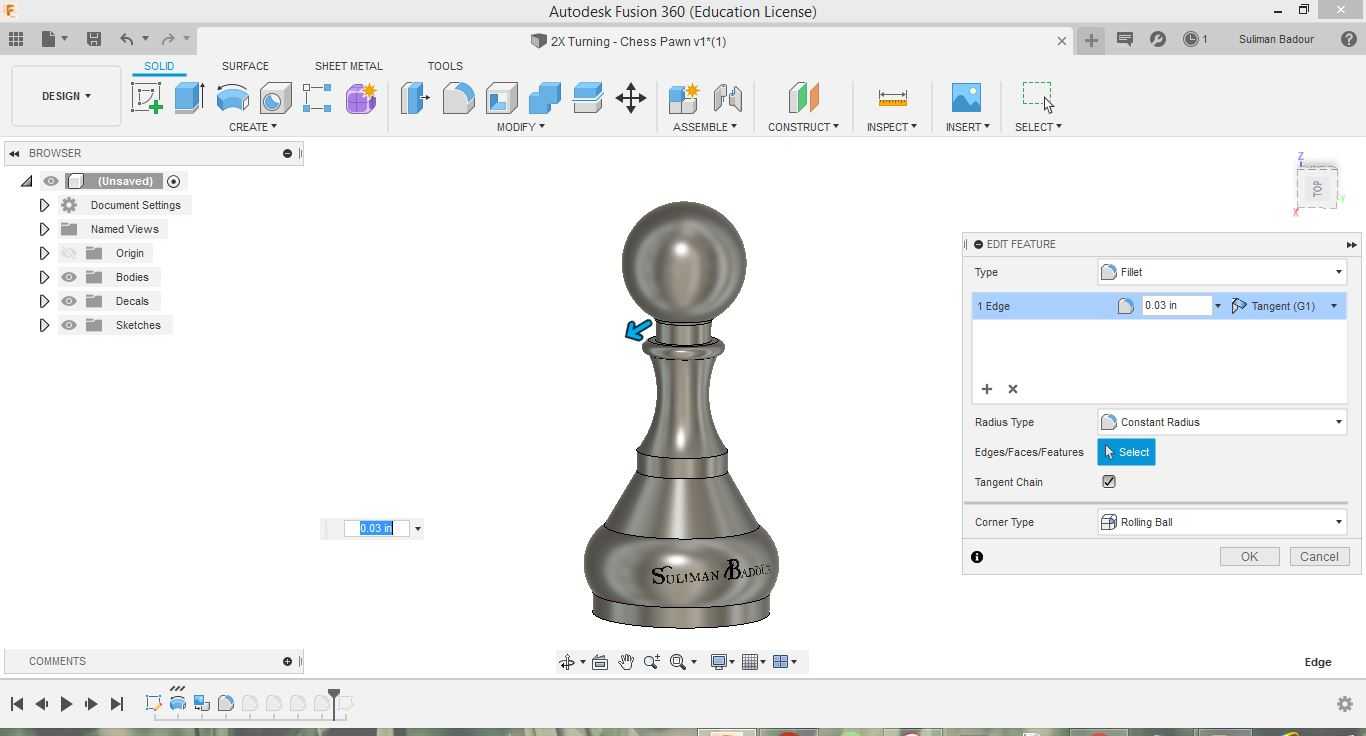Click the Select button for Edges/Faces/Features
The width and height of the screenshot is (1366, 736).
pos(1126,452)
